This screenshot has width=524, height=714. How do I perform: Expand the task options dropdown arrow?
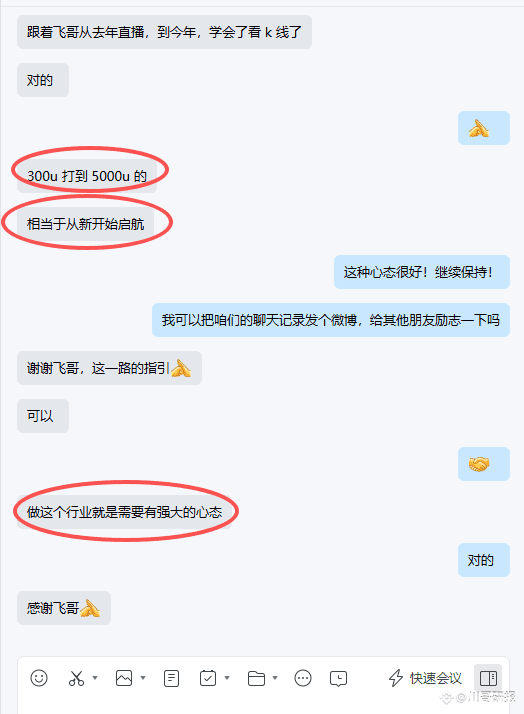coord(227,678)
